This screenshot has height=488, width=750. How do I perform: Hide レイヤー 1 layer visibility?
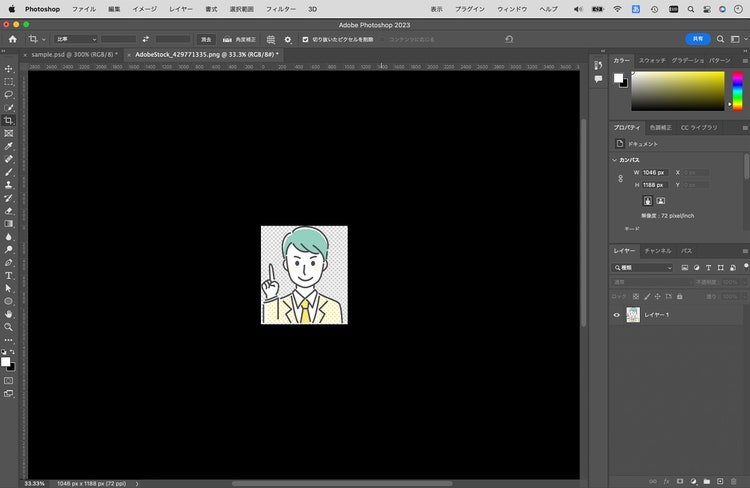click(617, 315)
